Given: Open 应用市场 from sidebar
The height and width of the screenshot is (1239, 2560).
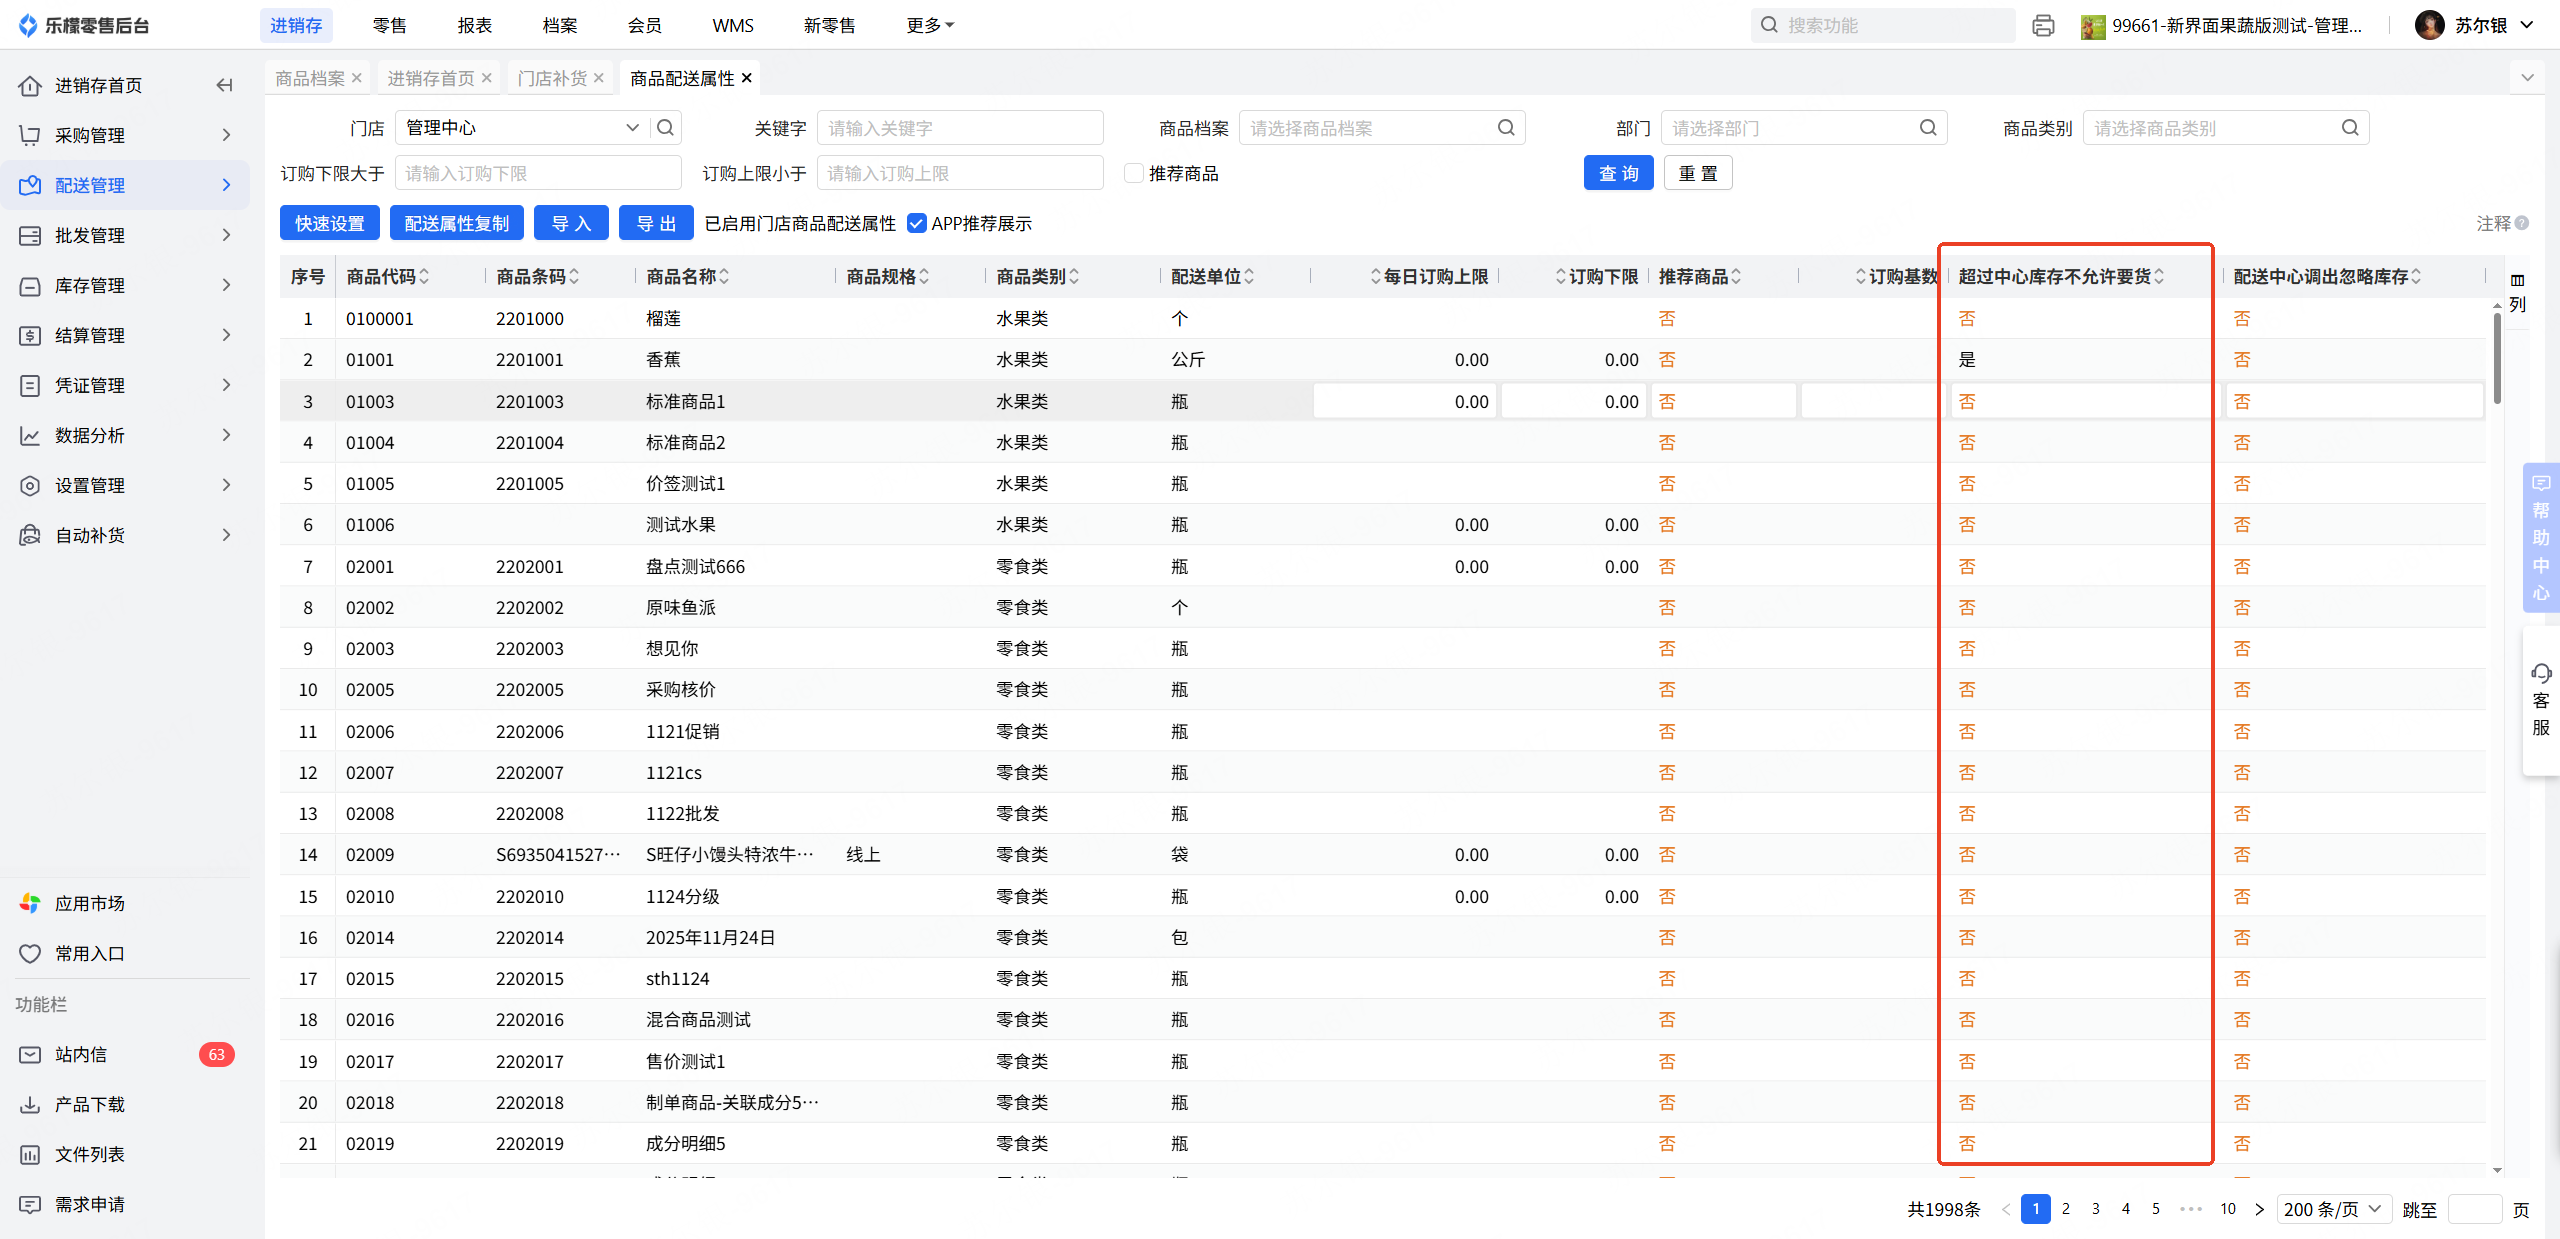Looking at the screenshot, I should 90,903.
